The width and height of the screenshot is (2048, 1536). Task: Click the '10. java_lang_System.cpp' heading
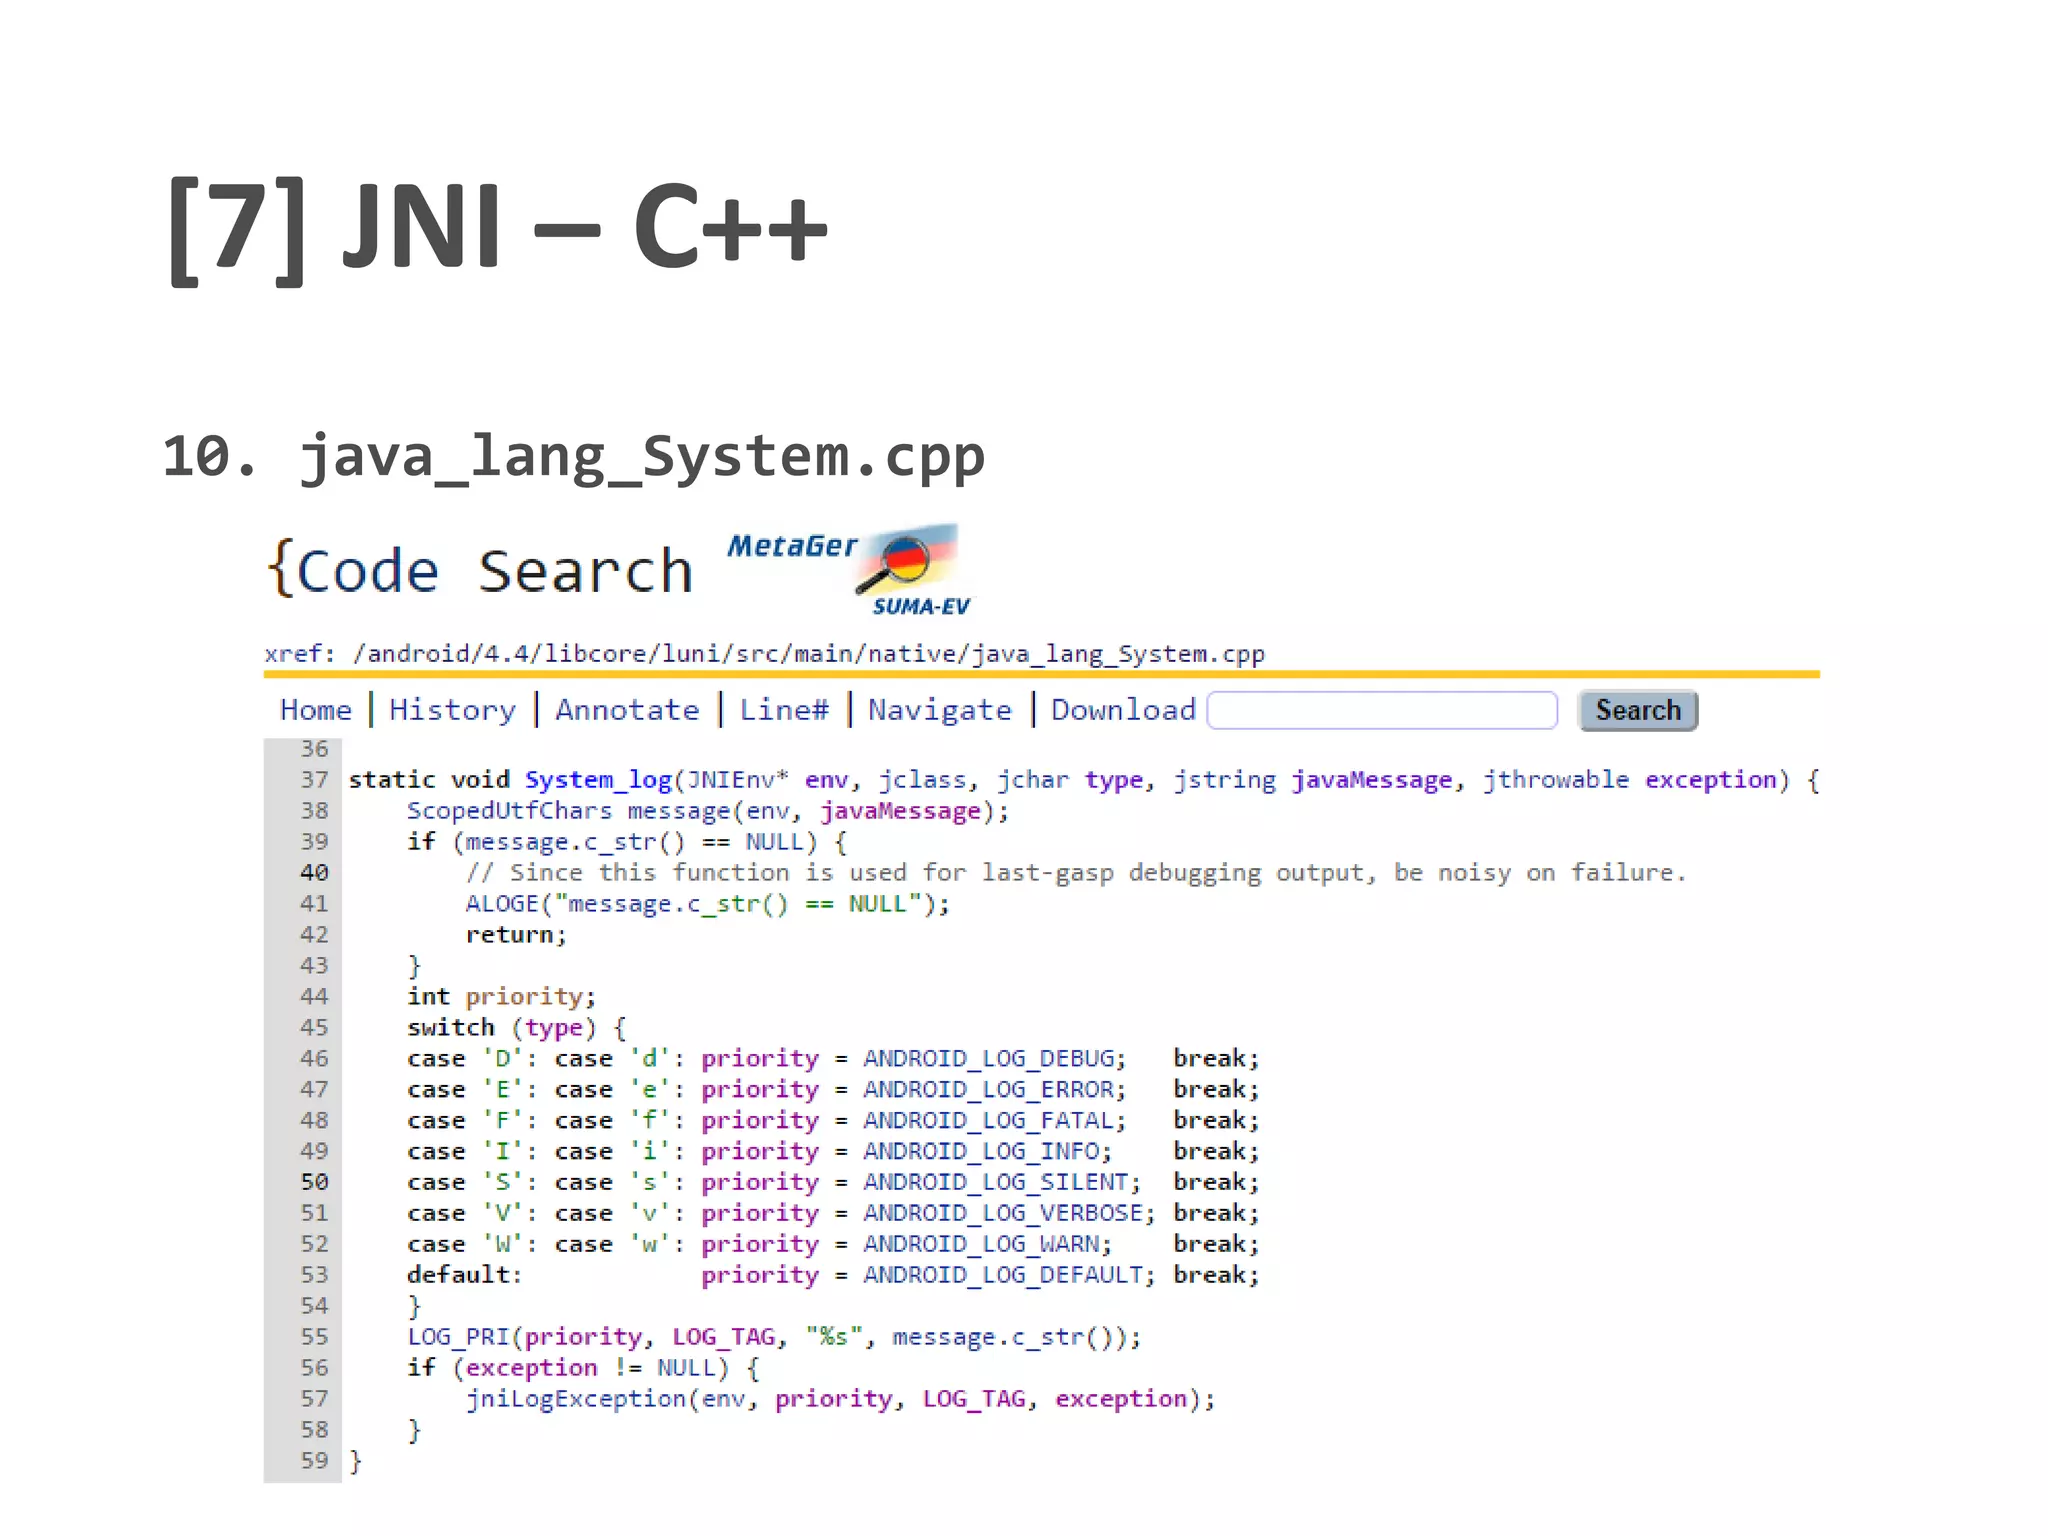(x=574, y=457)
